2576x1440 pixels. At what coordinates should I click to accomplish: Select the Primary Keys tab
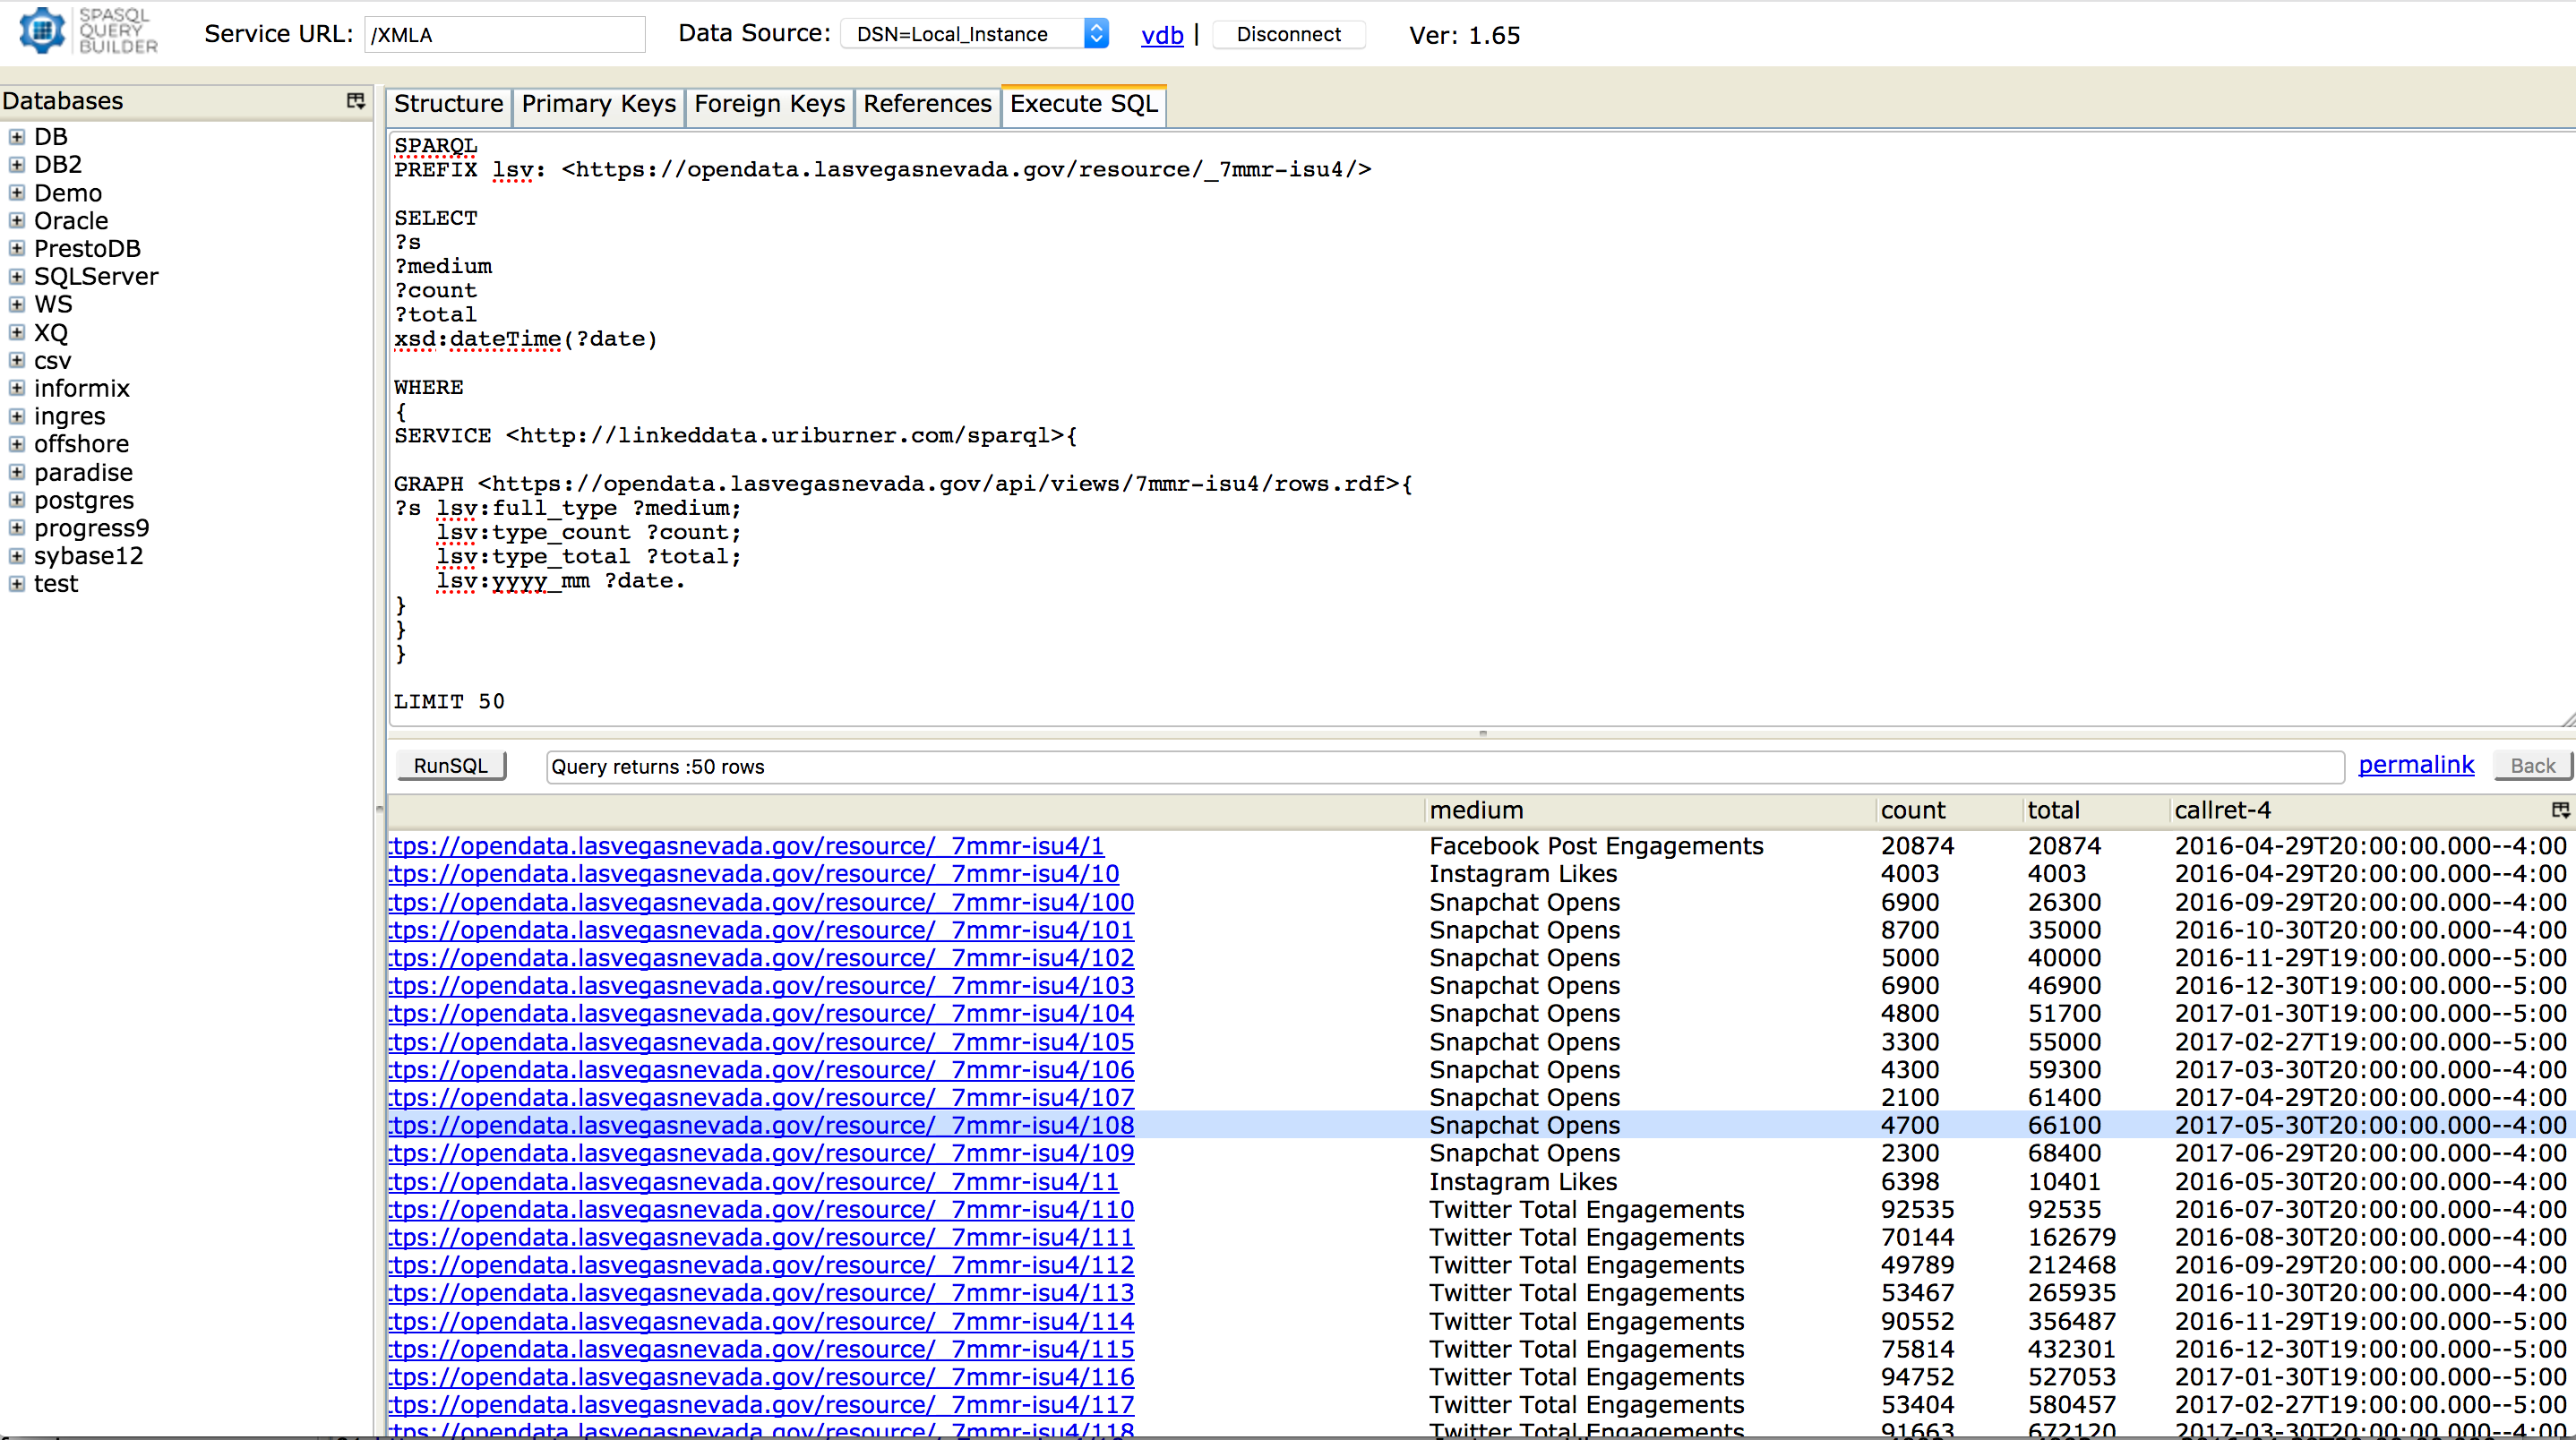(x=597, y=104)
